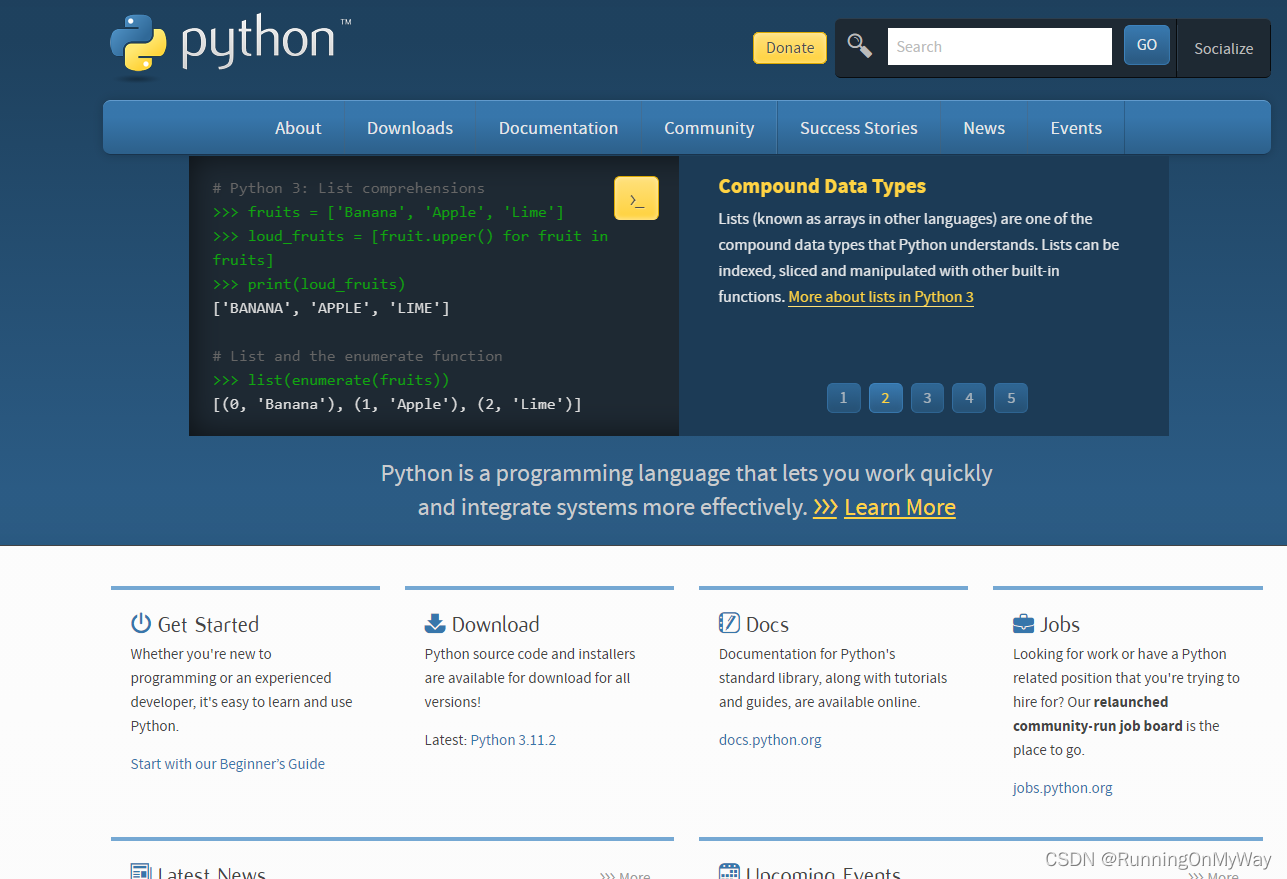Click the print(loud_fruits) code line
1287x879 pixels.
point(309,284)
